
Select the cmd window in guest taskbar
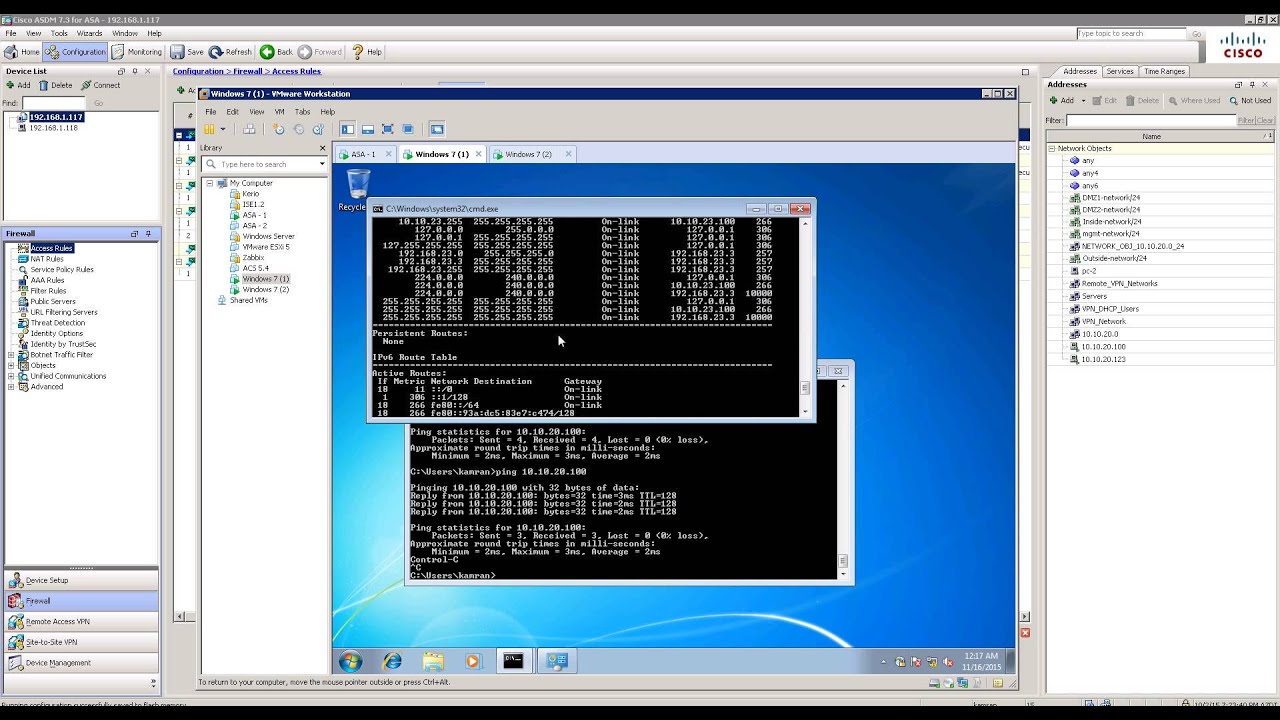point(513,661)
